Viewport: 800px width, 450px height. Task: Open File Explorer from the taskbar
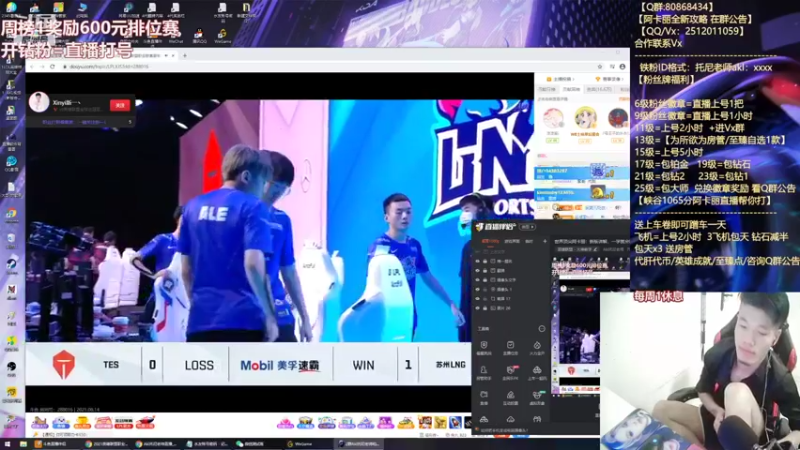(x=23, y=444)
